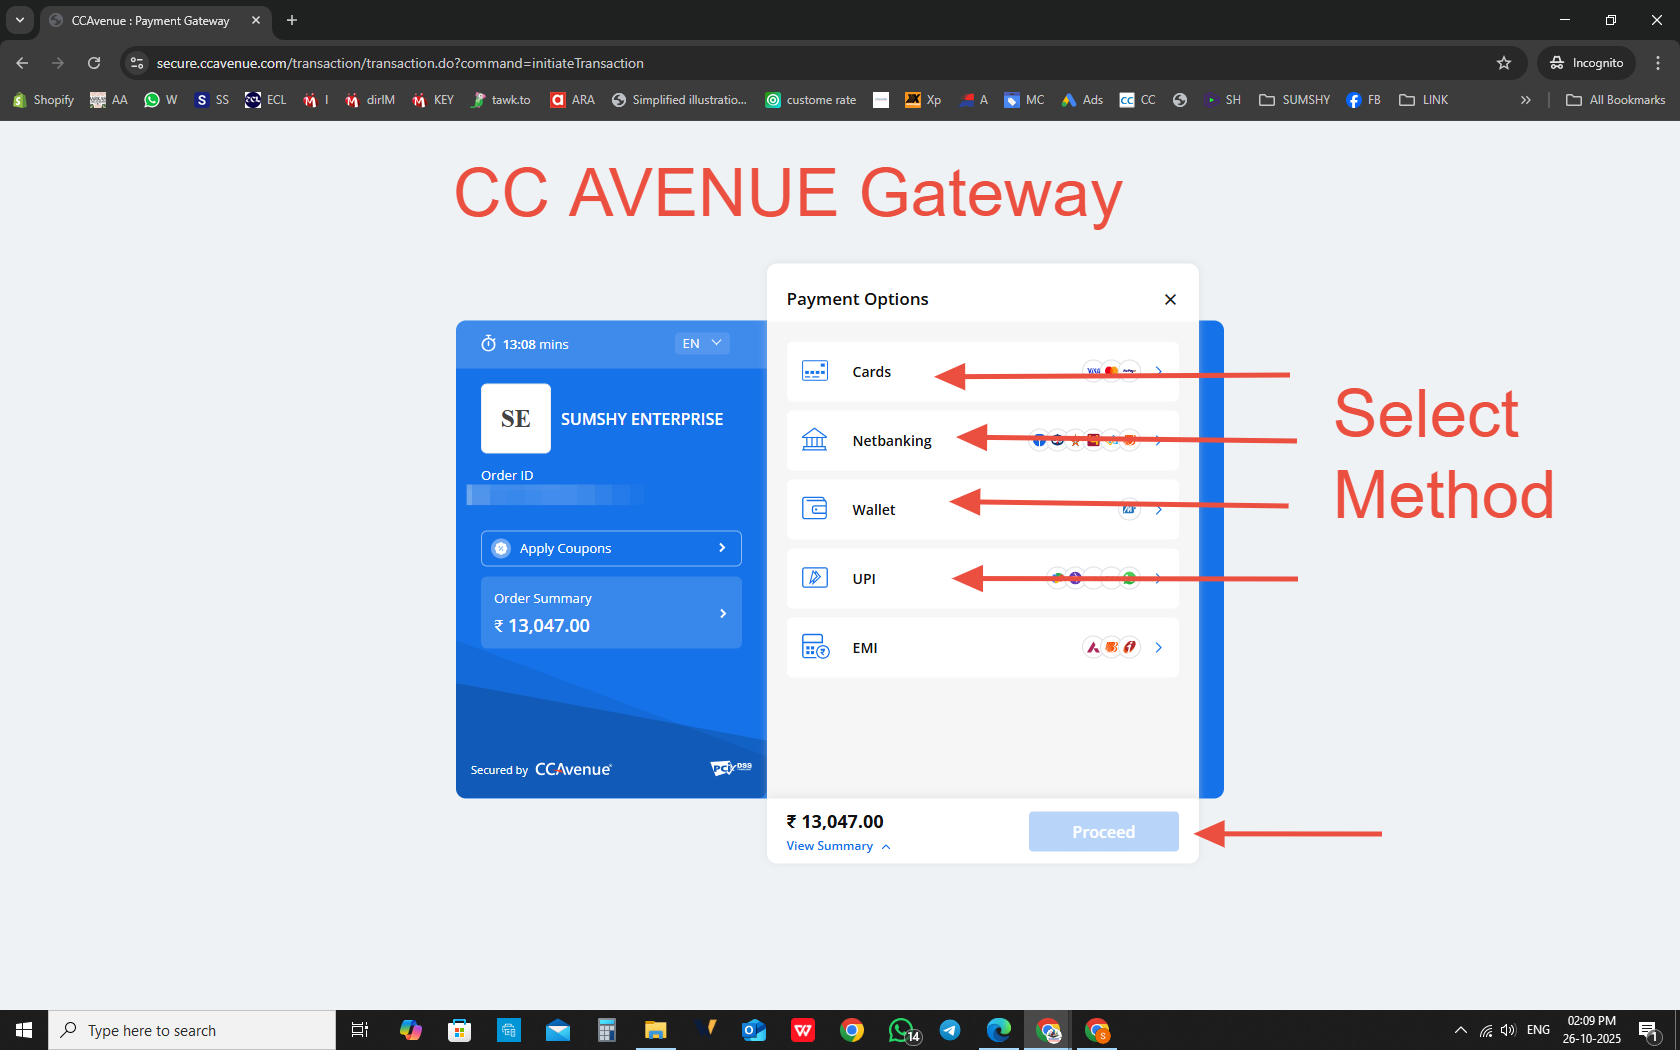Click the Wallet payment icon

[815, 509]
